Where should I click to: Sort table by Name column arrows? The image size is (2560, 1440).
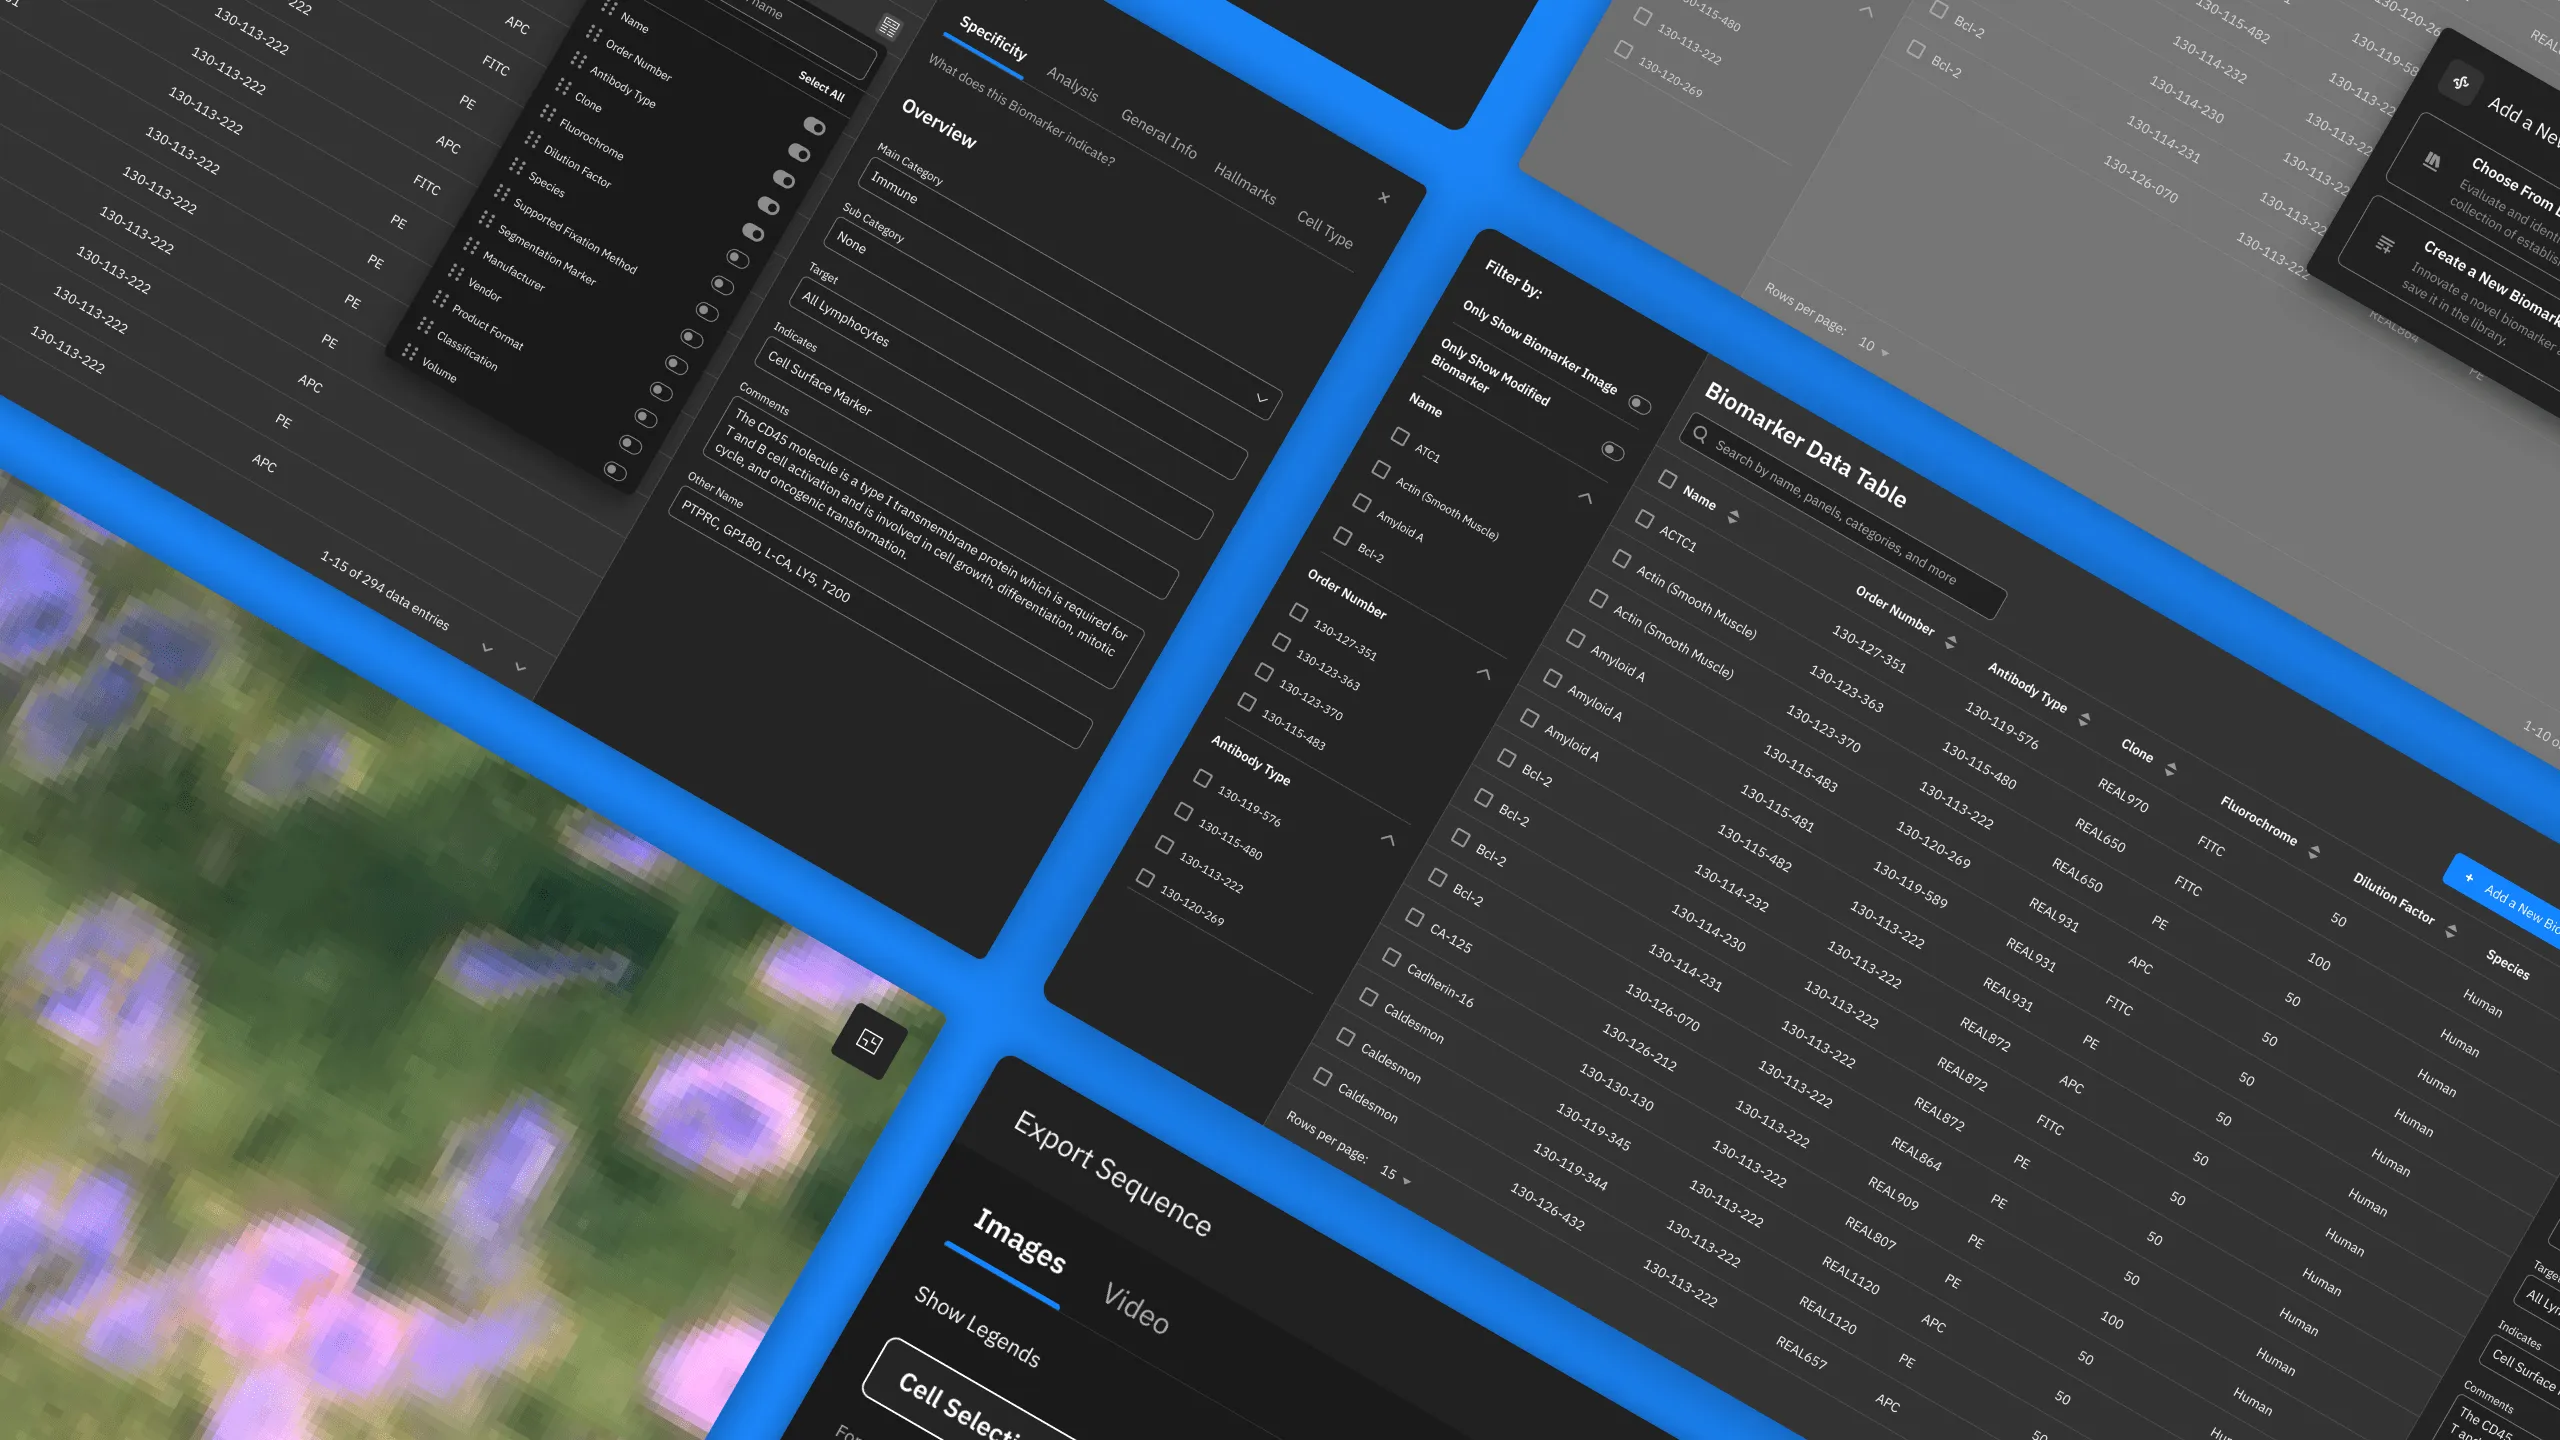click(1734, 517)
